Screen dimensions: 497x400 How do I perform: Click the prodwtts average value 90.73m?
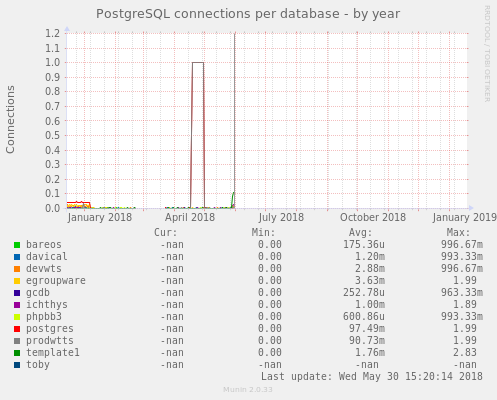coord(367,341)
